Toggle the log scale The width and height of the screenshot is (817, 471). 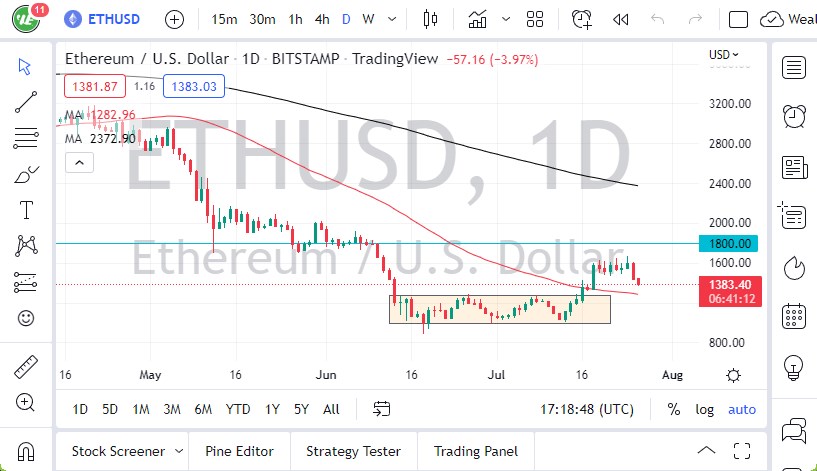(704, 410)
